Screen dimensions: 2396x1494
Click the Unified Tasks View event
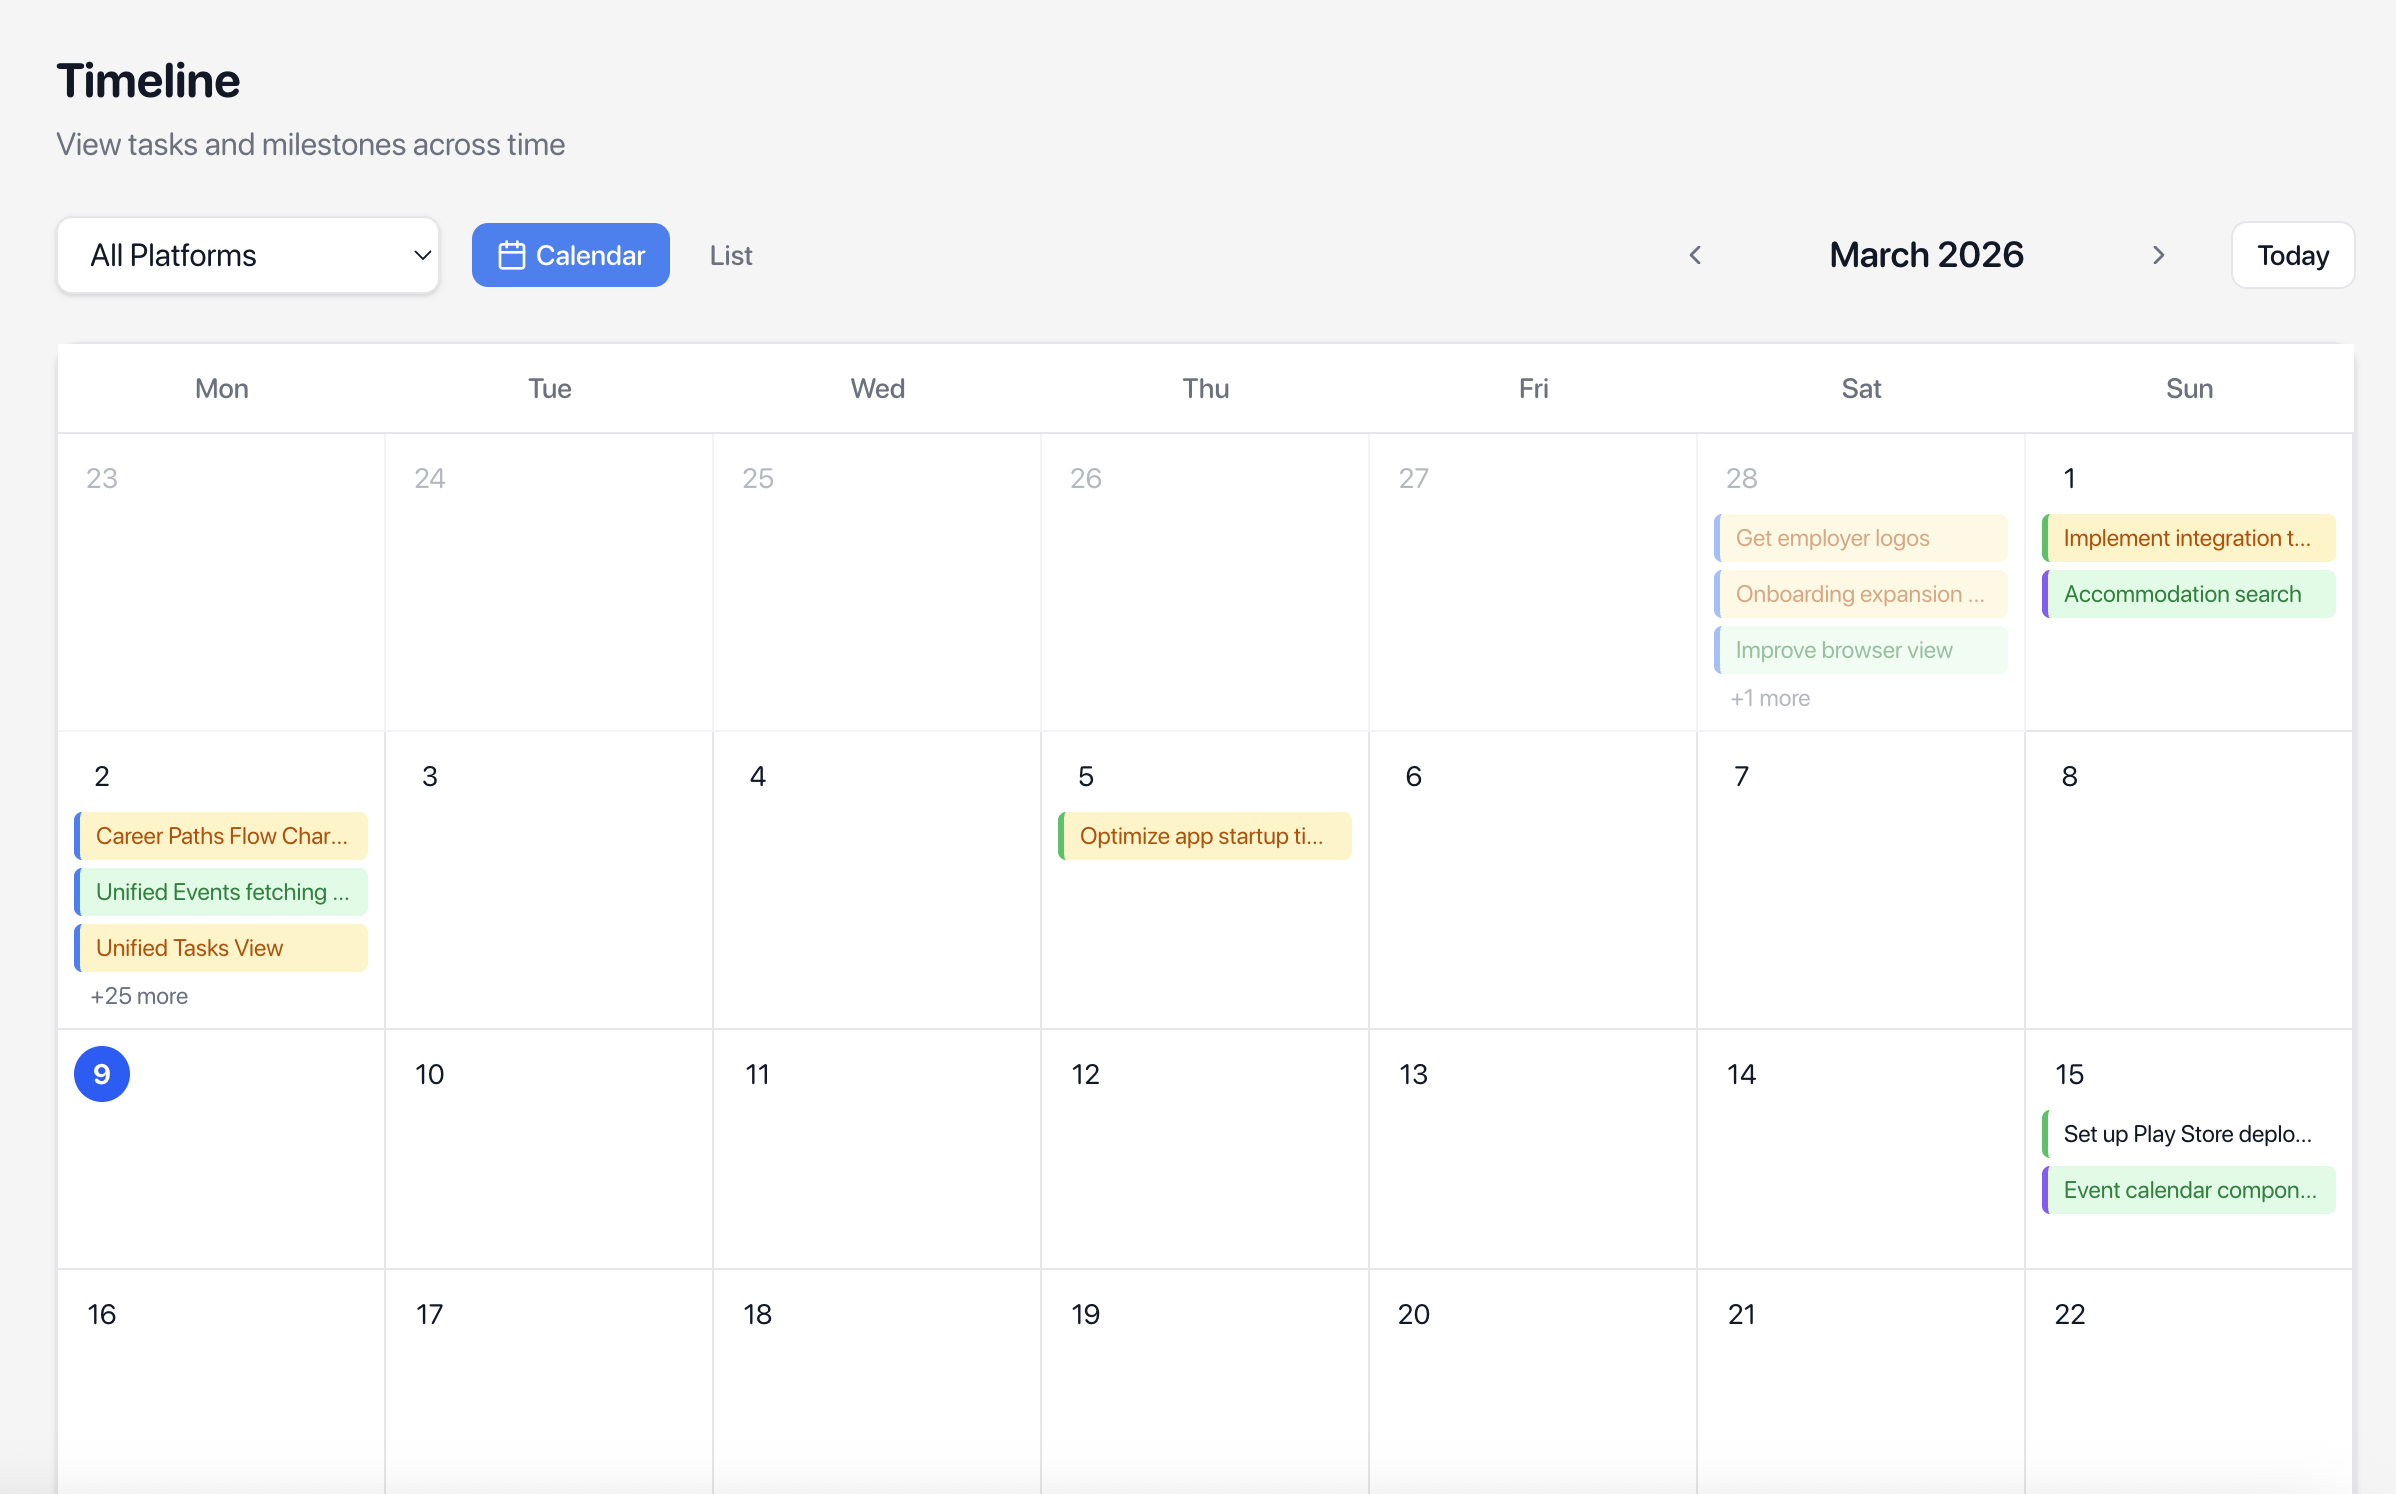220,947
